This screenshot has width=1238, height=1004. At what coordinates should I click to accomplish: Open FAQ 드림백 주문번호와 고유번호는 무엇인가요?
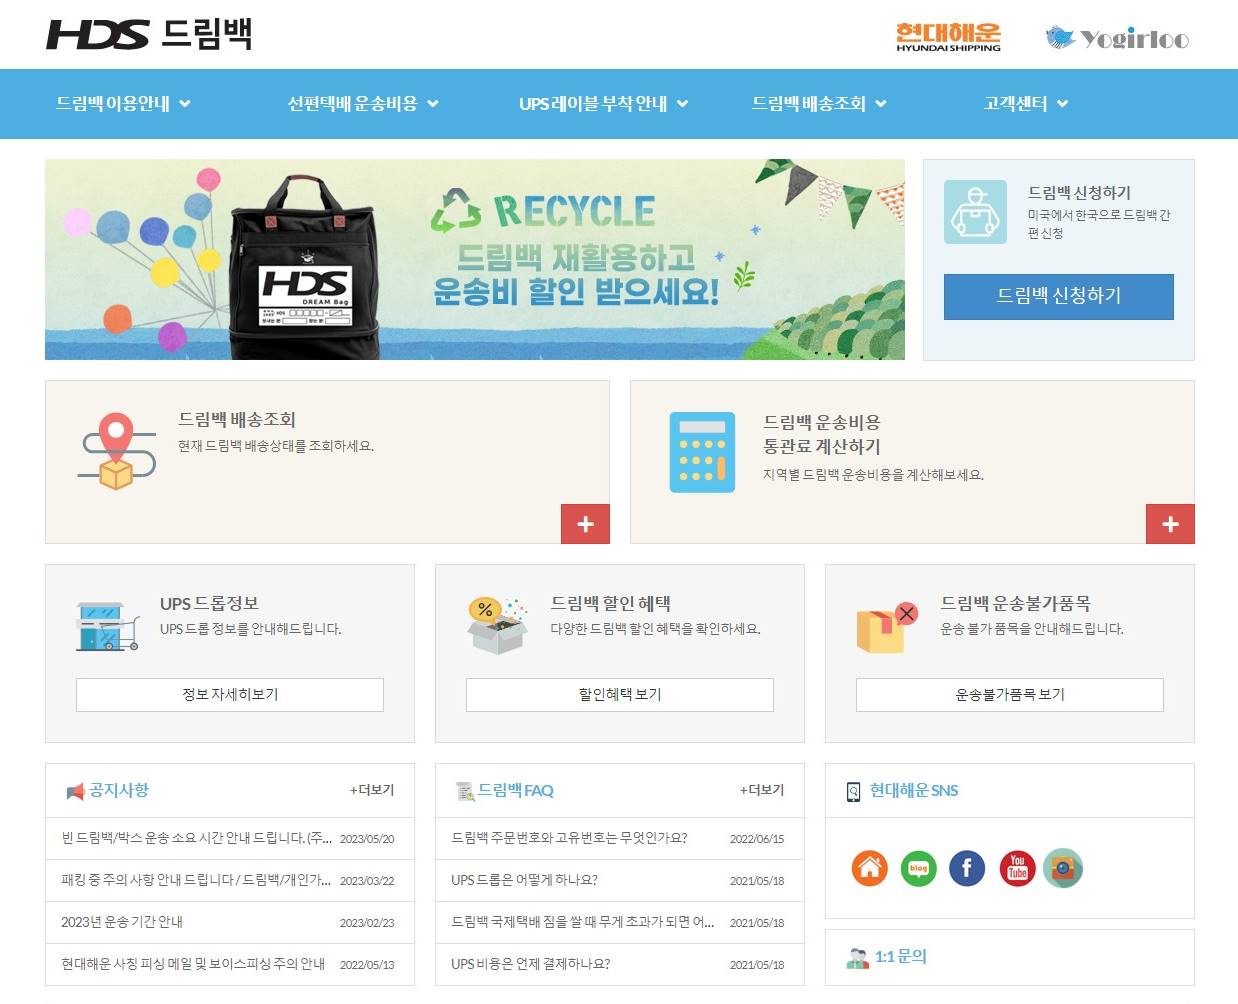pos(569,838)
